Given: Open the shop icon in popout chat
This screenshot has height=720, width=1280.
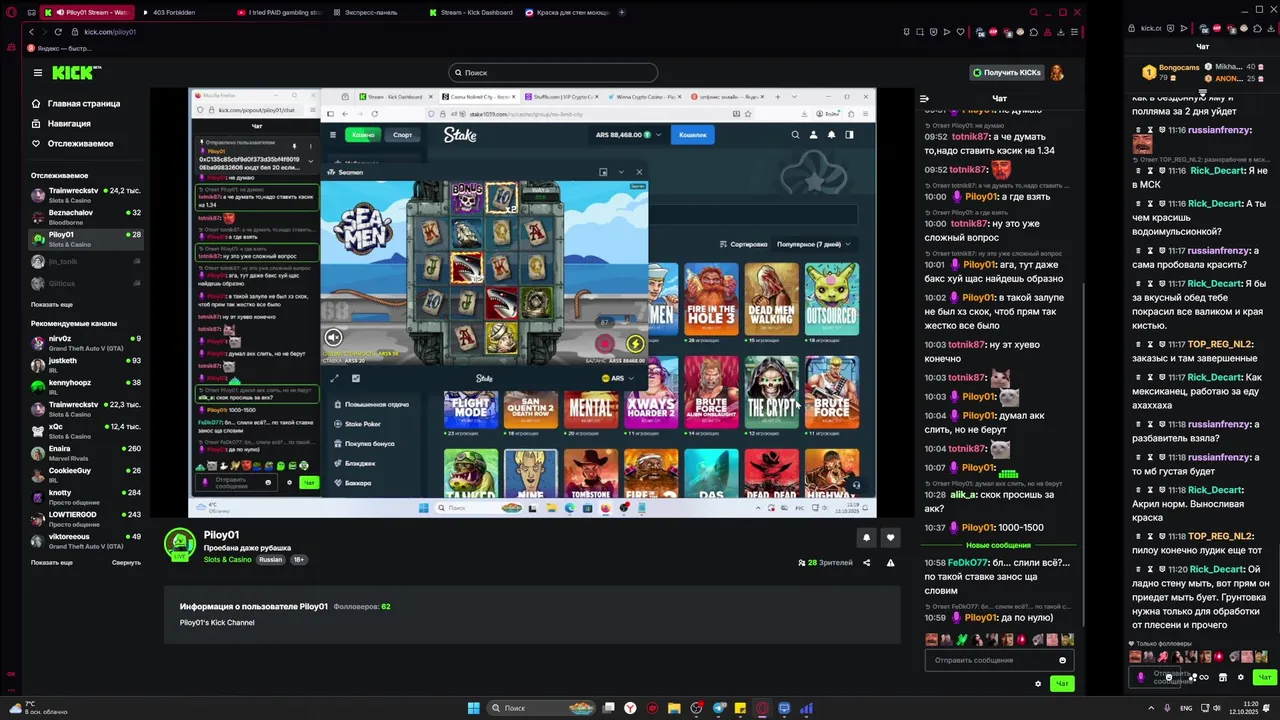Looking at the screenshot, I should coord(1222,677).
